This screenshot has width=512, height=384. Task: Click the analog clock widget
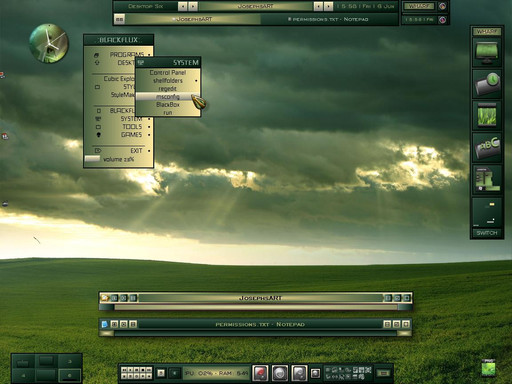49,43
